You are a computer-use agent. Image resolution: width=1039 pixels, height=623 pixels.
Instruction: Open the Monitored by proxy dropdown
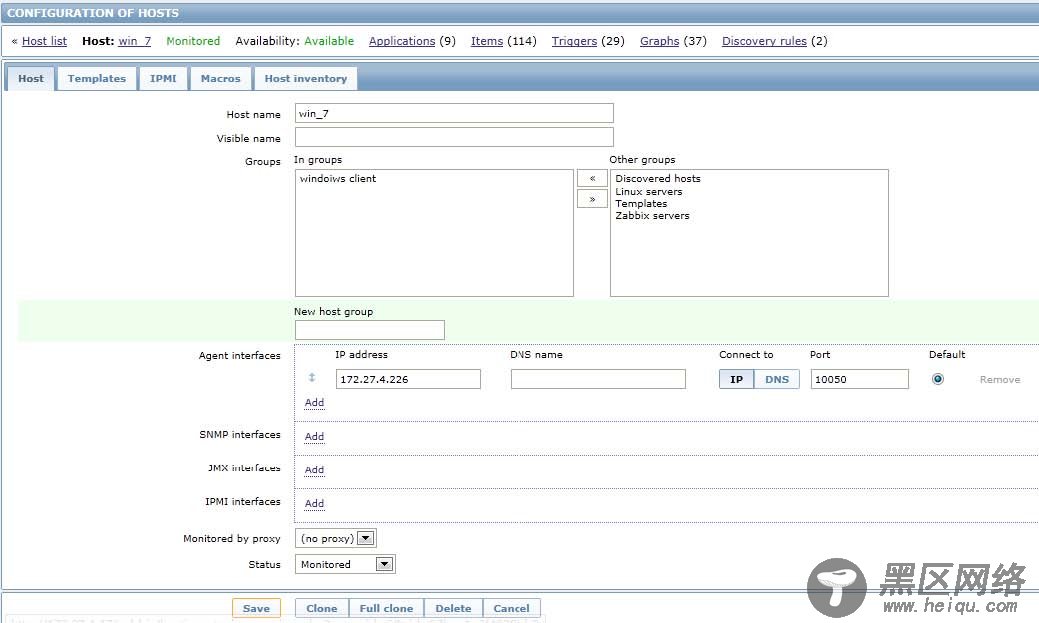tap(335, 538)
